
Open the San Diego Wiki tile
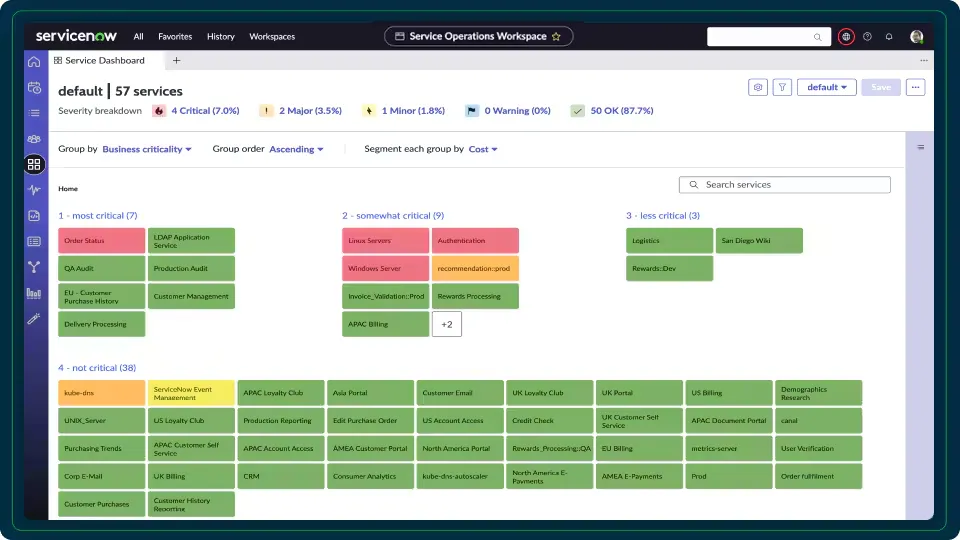759,241
